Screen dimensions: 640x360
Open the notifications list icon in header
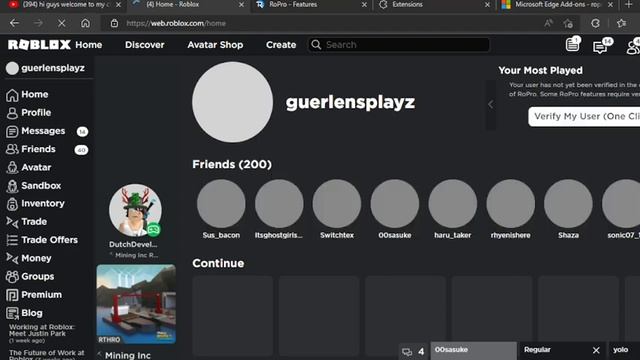(572, 44)
